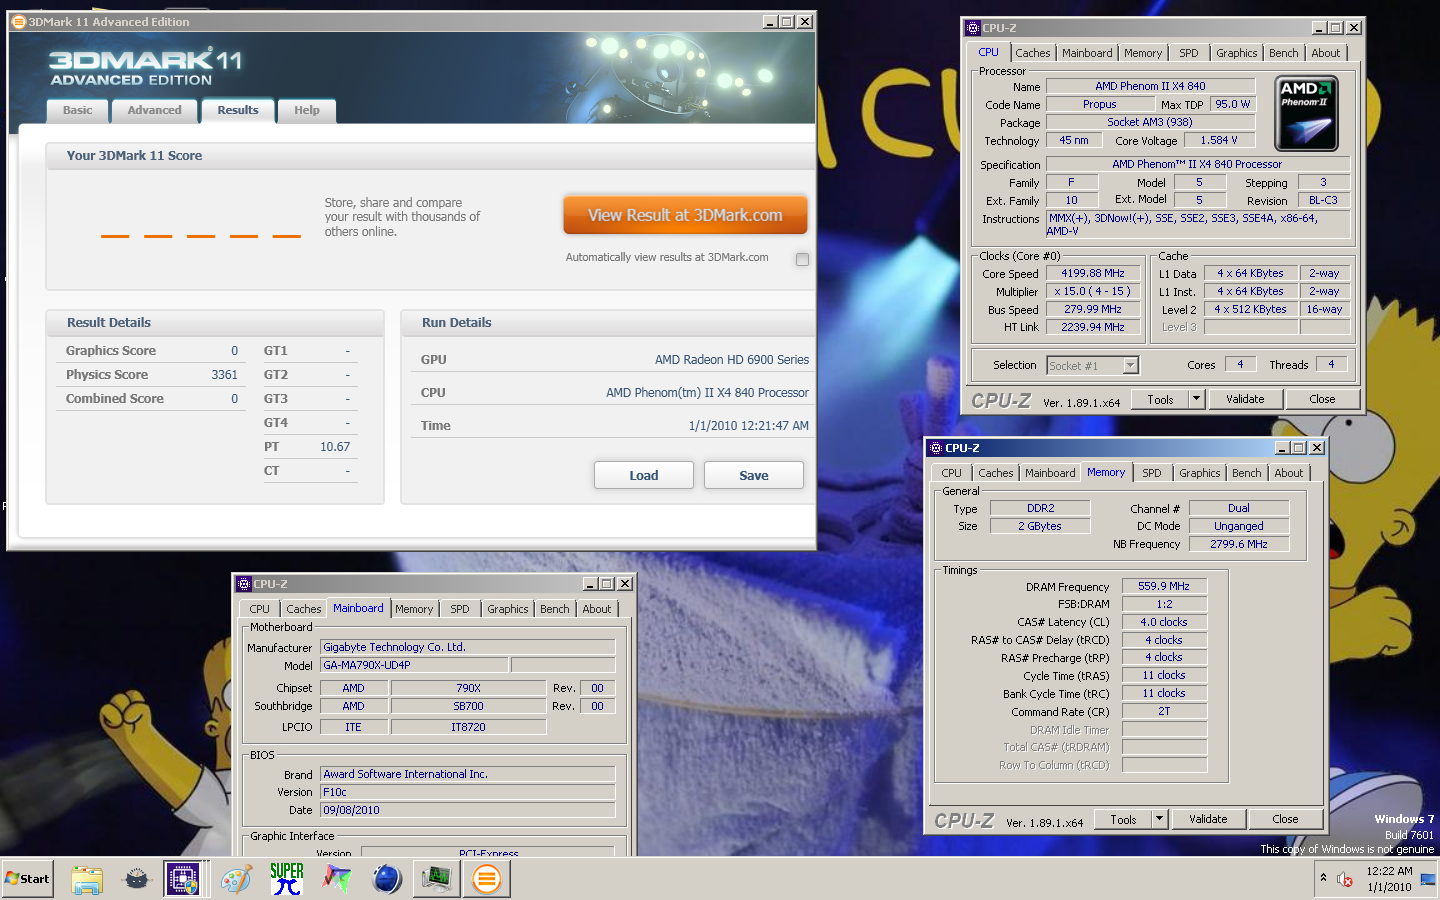Expand Tools arrow in CPU-Z Memory window
1440x900 pixels.
click(1159, 819)
